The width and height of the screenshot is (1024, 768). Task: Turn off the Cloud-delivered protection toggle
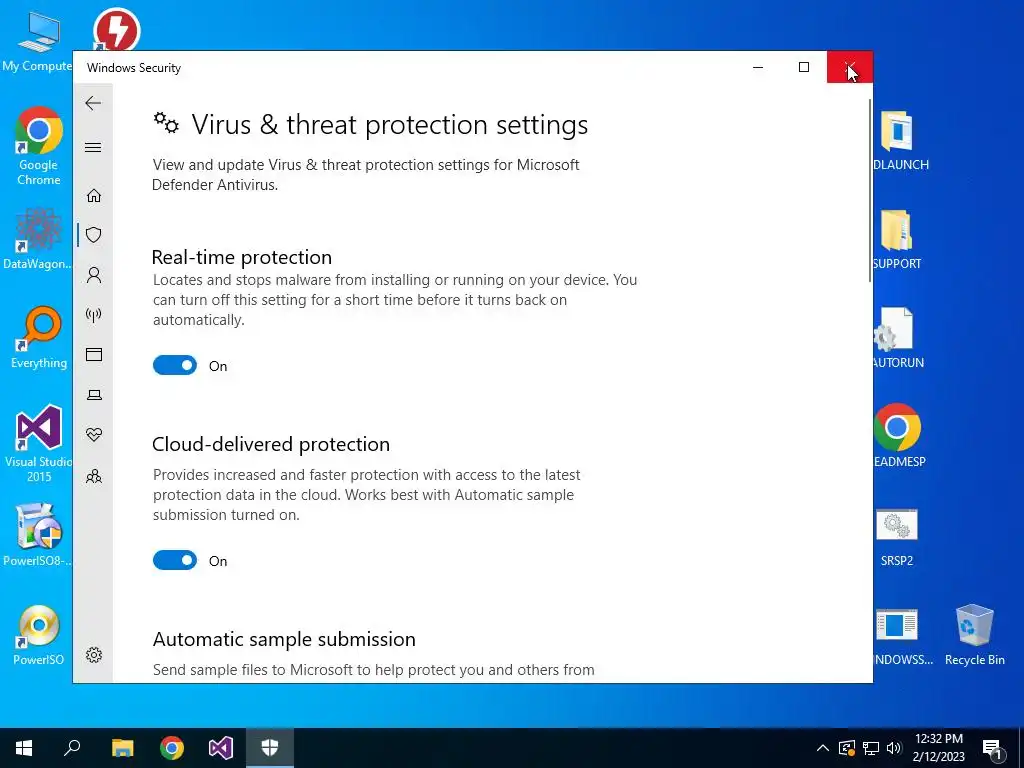click(174, 560)
